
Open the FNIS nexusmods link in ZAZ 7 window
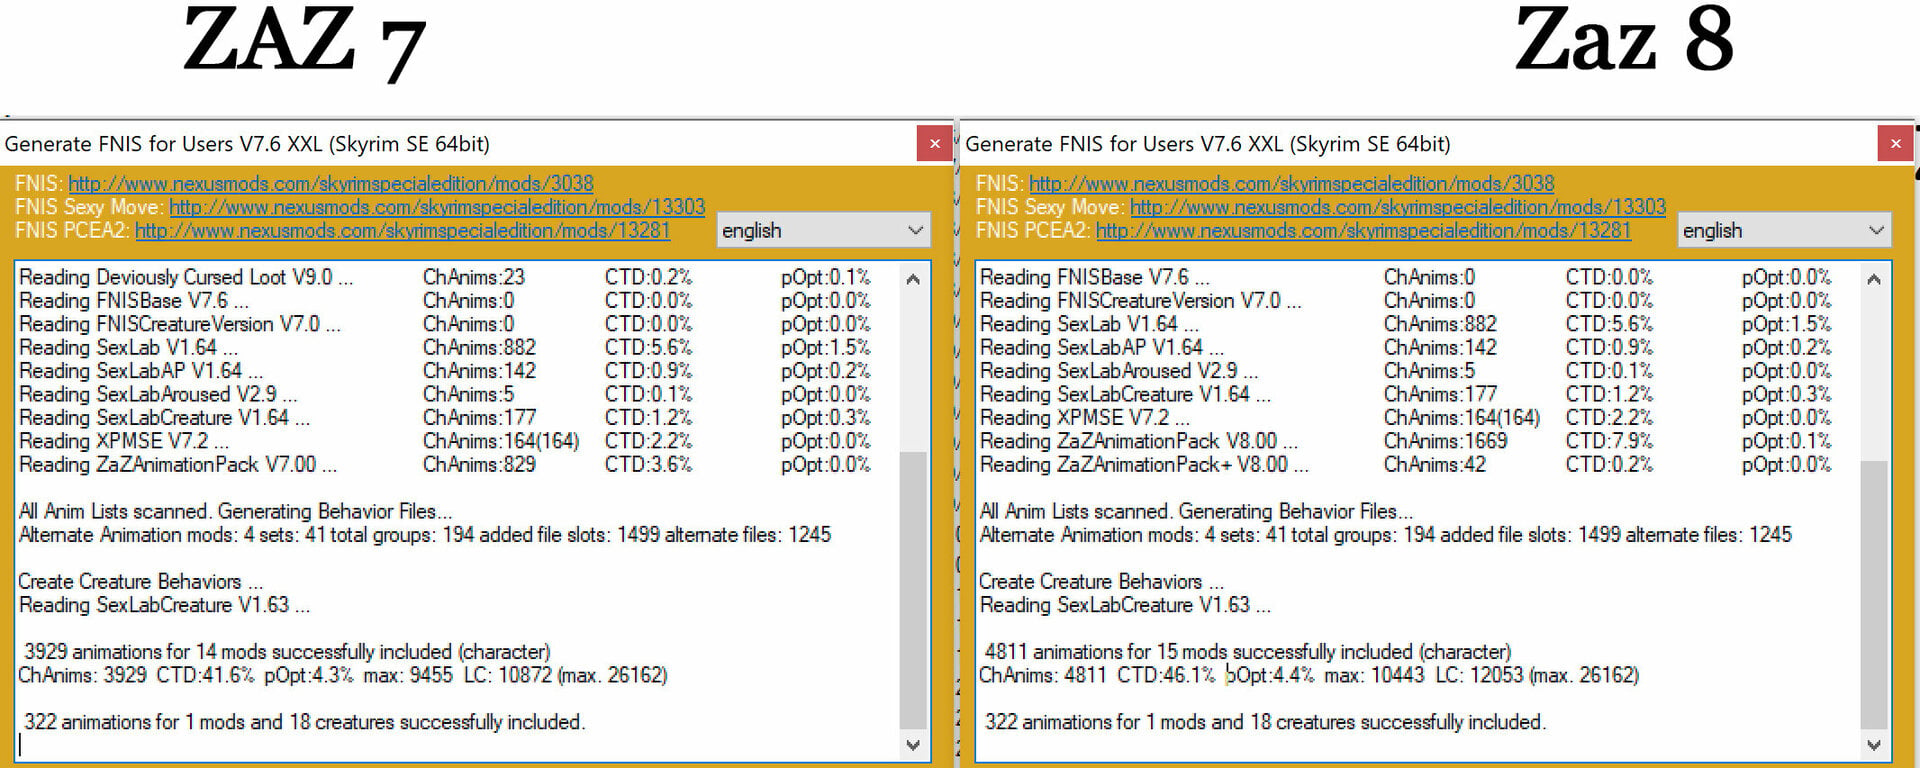331,184
